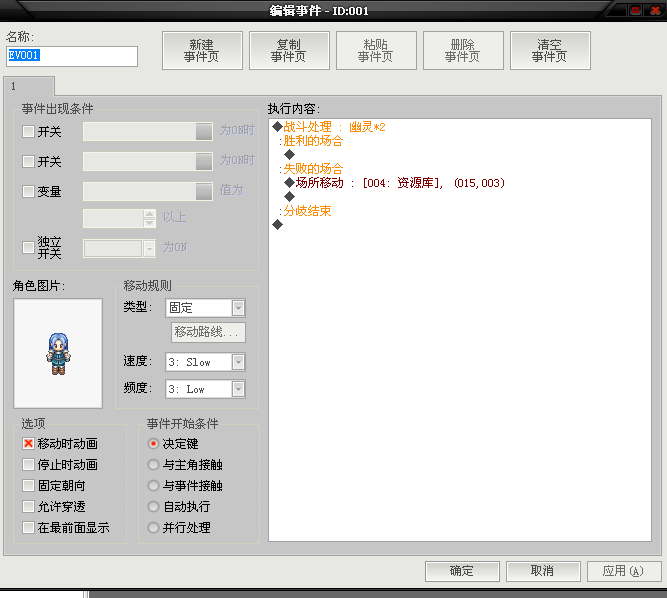Open the 速度 speed dropdown
The image size is (667, 598).
coord(238,362)
